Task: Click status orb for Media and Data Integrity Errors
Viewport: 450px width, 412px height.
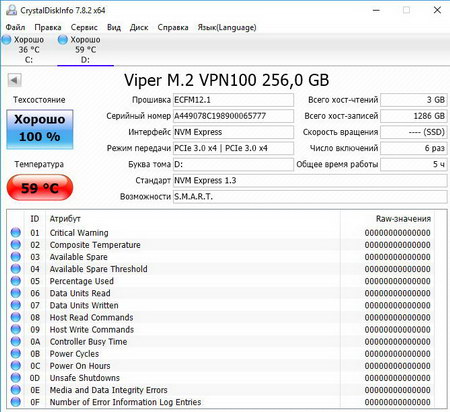Action: [16, 390]
